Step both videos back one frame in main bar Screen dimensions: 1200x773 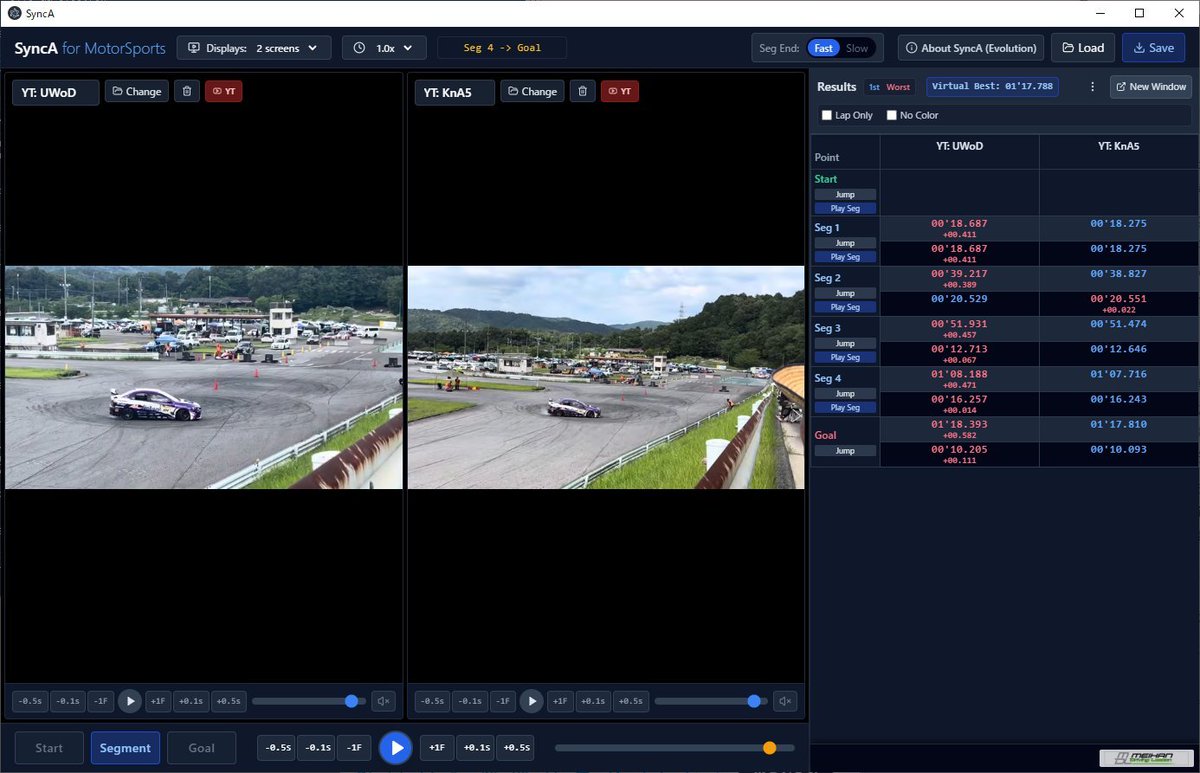[354, 747]
